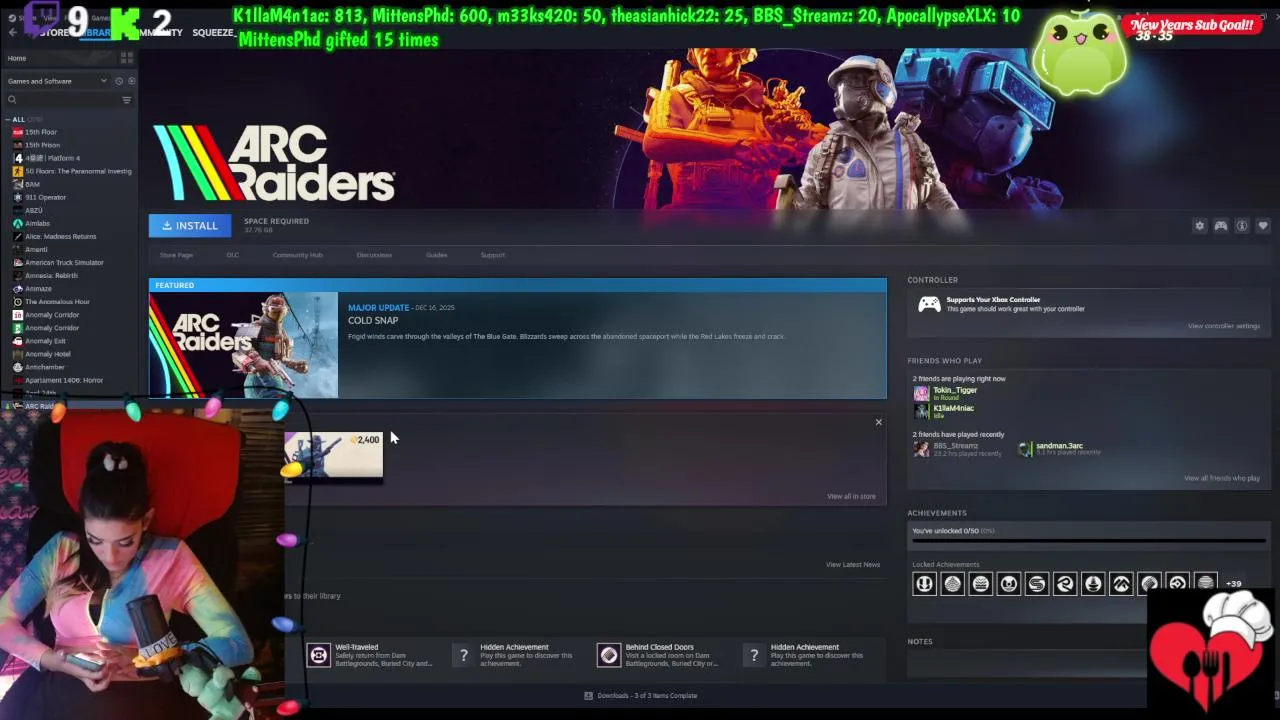This screenshot has height=720, width=1280.
Task: Click the American Truck Simulator icon
Action: click(17, 262)
